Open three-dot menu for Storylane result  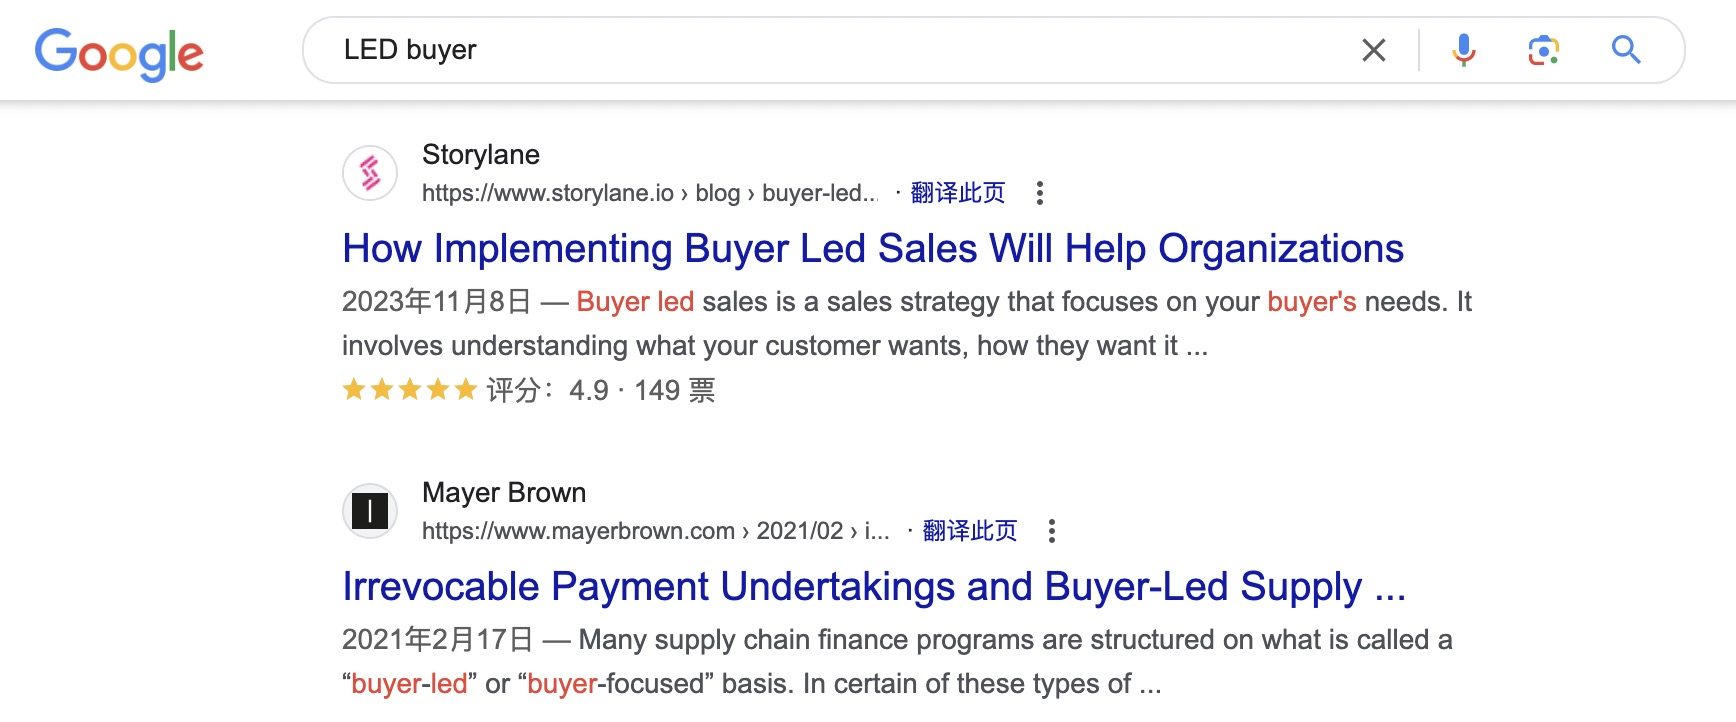pyautogui.click(x=1040, y=193)
